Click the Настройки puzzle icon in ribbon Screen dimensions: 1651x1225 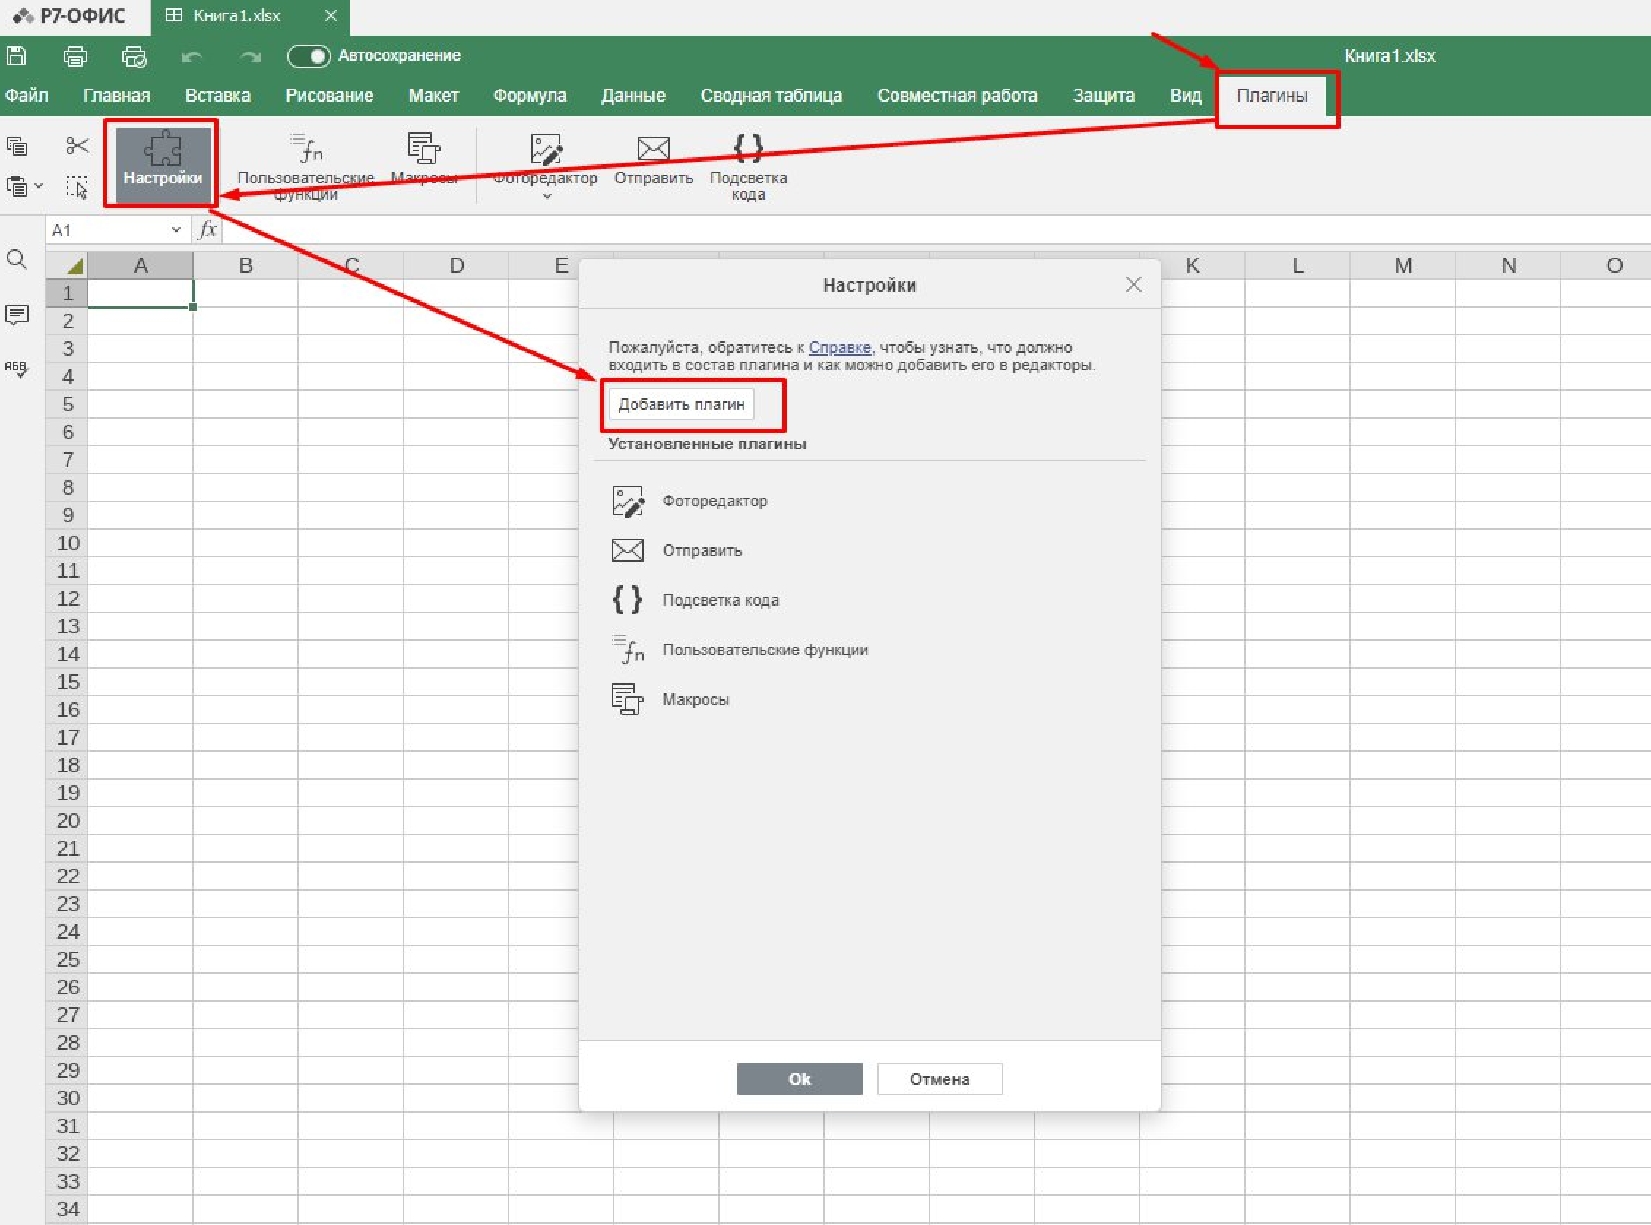click(162, 152)
